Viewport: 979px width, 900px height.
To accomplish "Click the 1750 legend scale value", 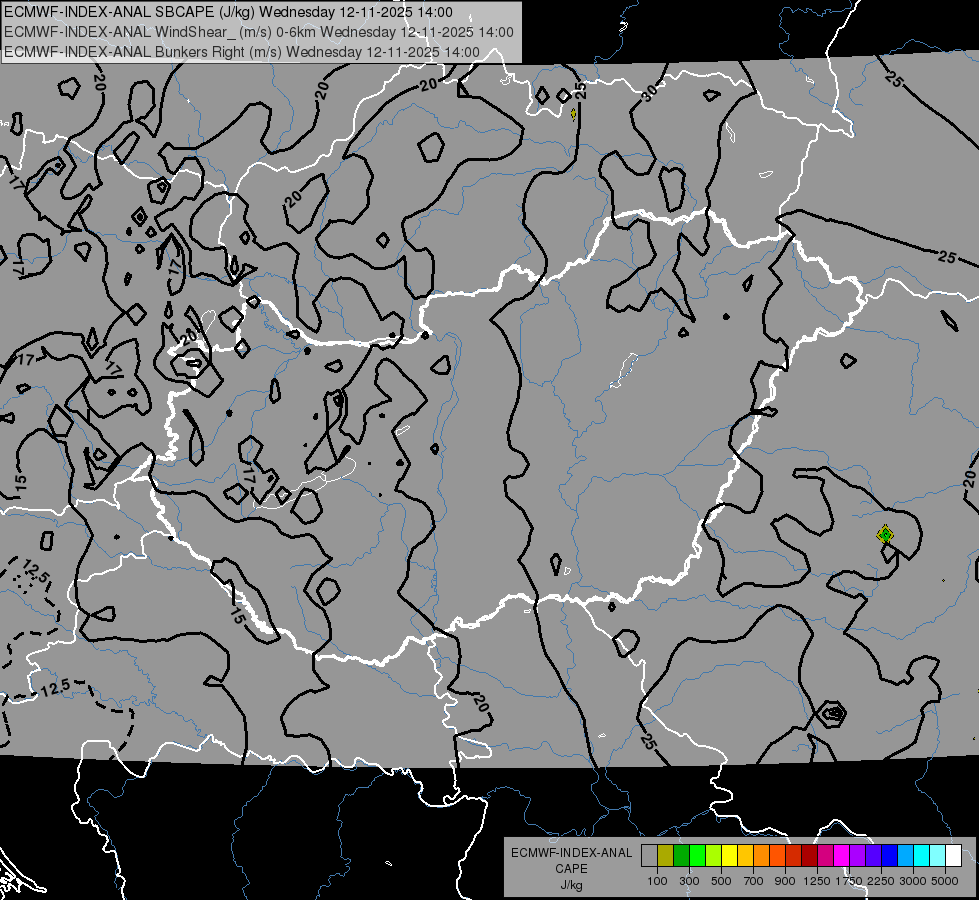I will pyautogui.click(x=849, y=881).
